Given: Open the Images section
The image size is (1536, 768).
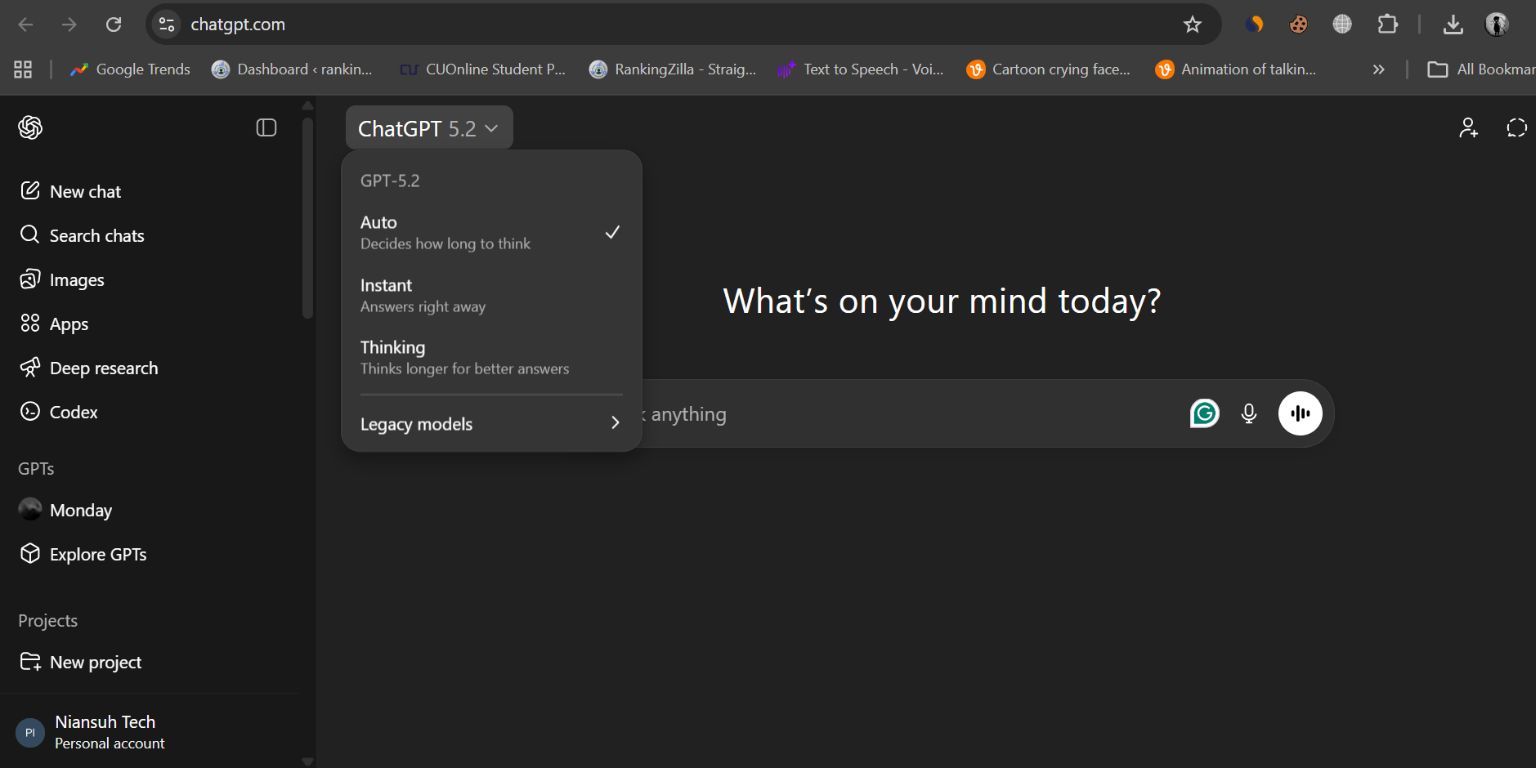Looking at the screenshot, I should click(x=77, y=279).
